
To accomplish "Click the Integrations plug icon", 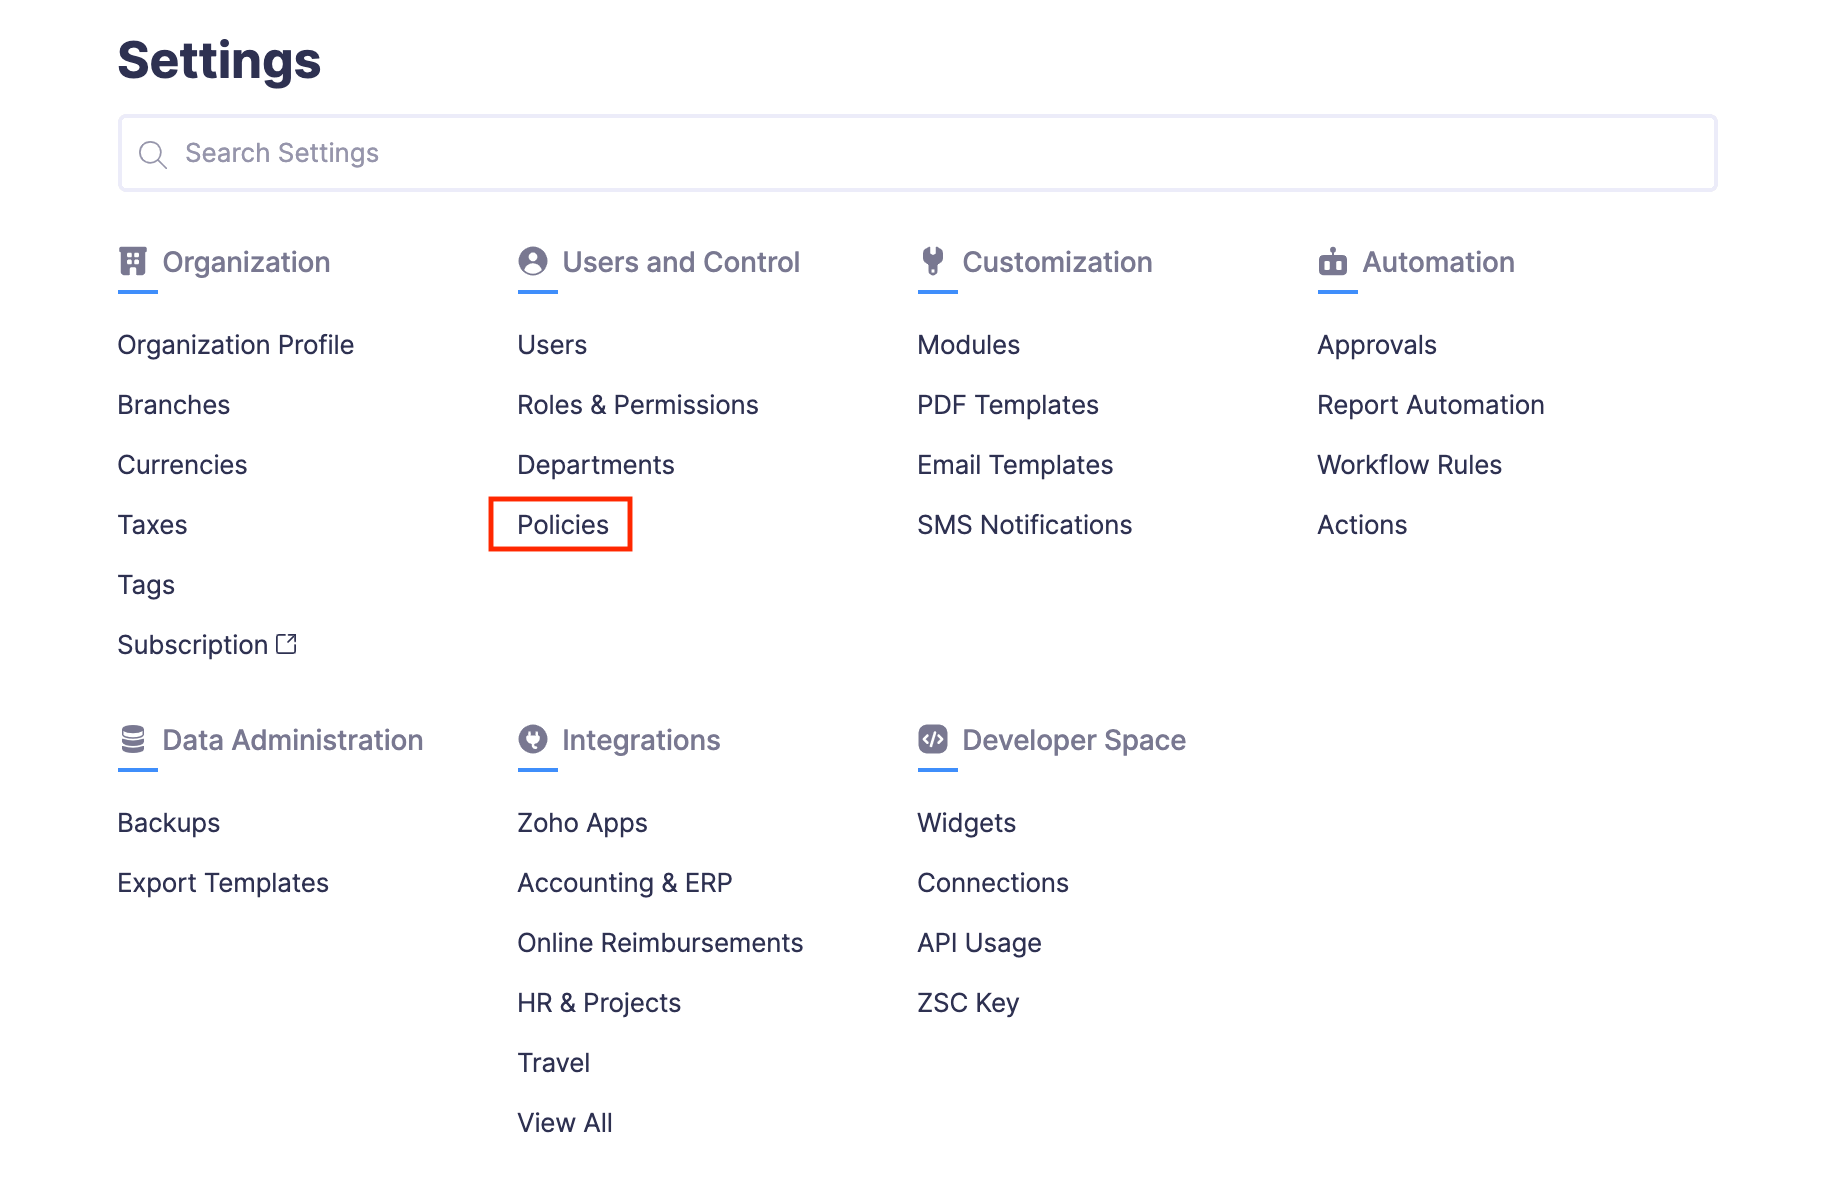I will pyautogui.click(x=533, y=740).
